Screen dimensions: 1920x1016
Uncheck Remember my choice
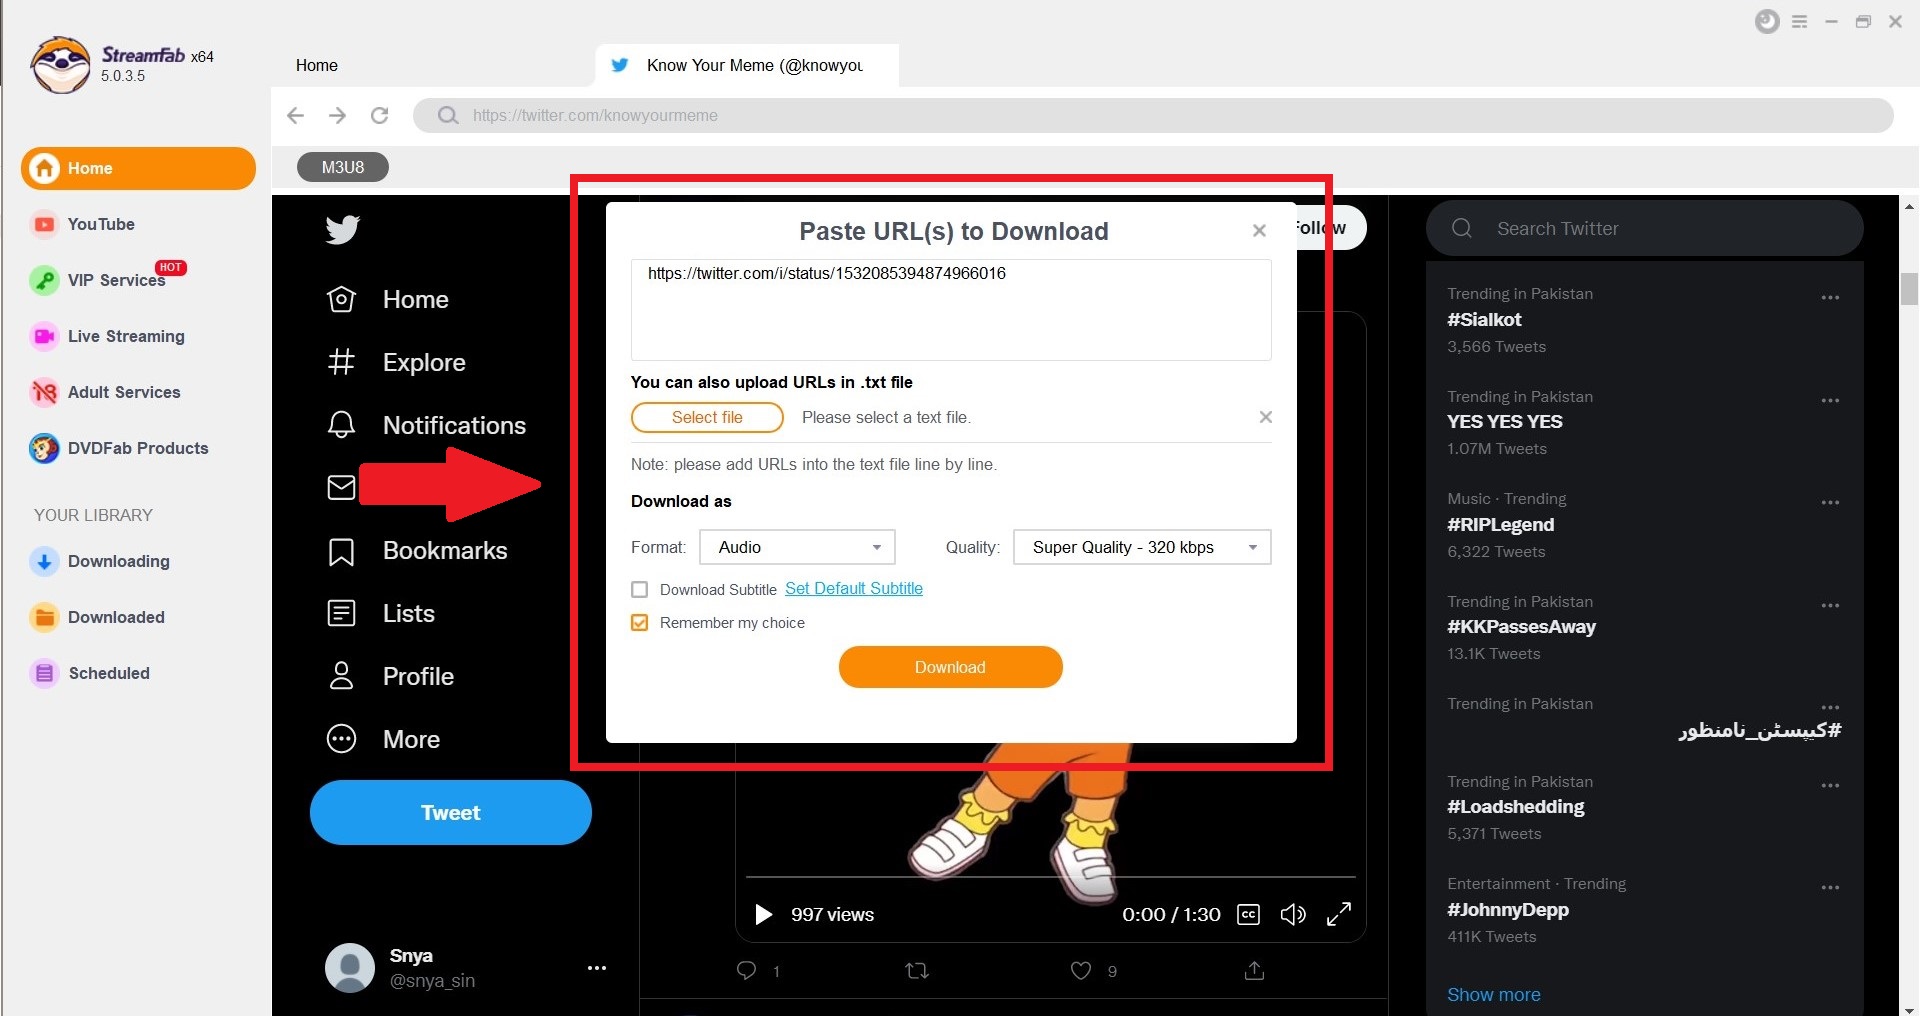coord(640,623)
